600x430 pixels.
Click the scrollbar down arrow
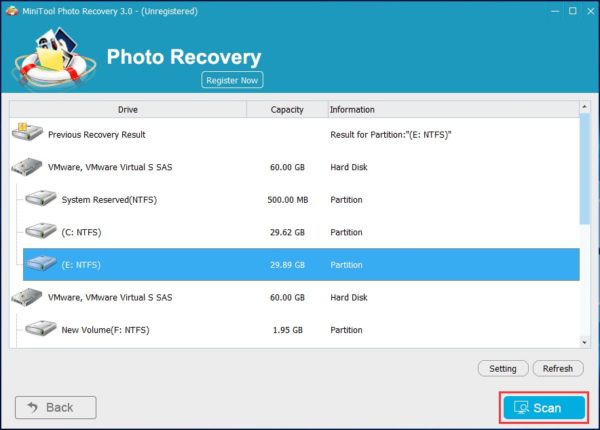point(584,342)
